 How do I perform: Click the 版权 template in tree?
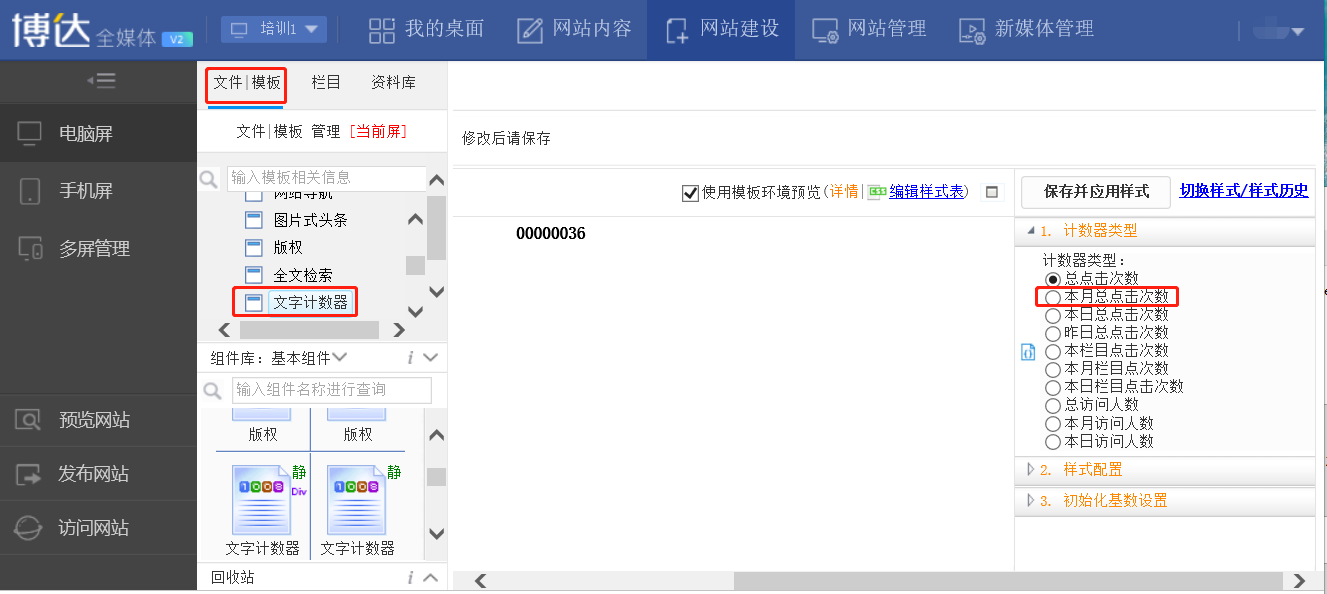click(x=288, y=247)
